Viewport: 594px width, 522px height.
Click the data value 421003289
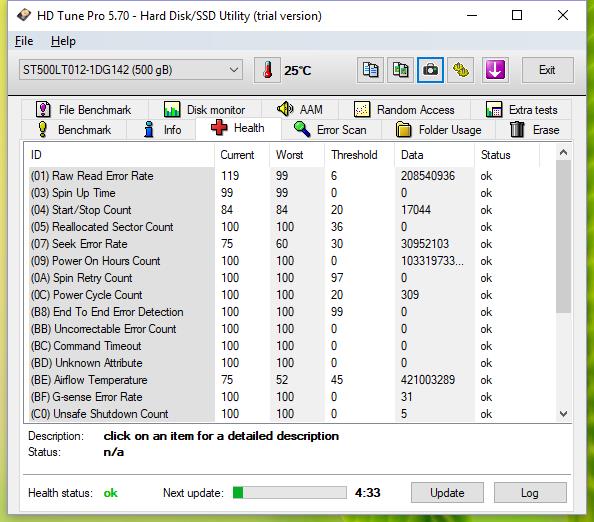click(428, 380)
